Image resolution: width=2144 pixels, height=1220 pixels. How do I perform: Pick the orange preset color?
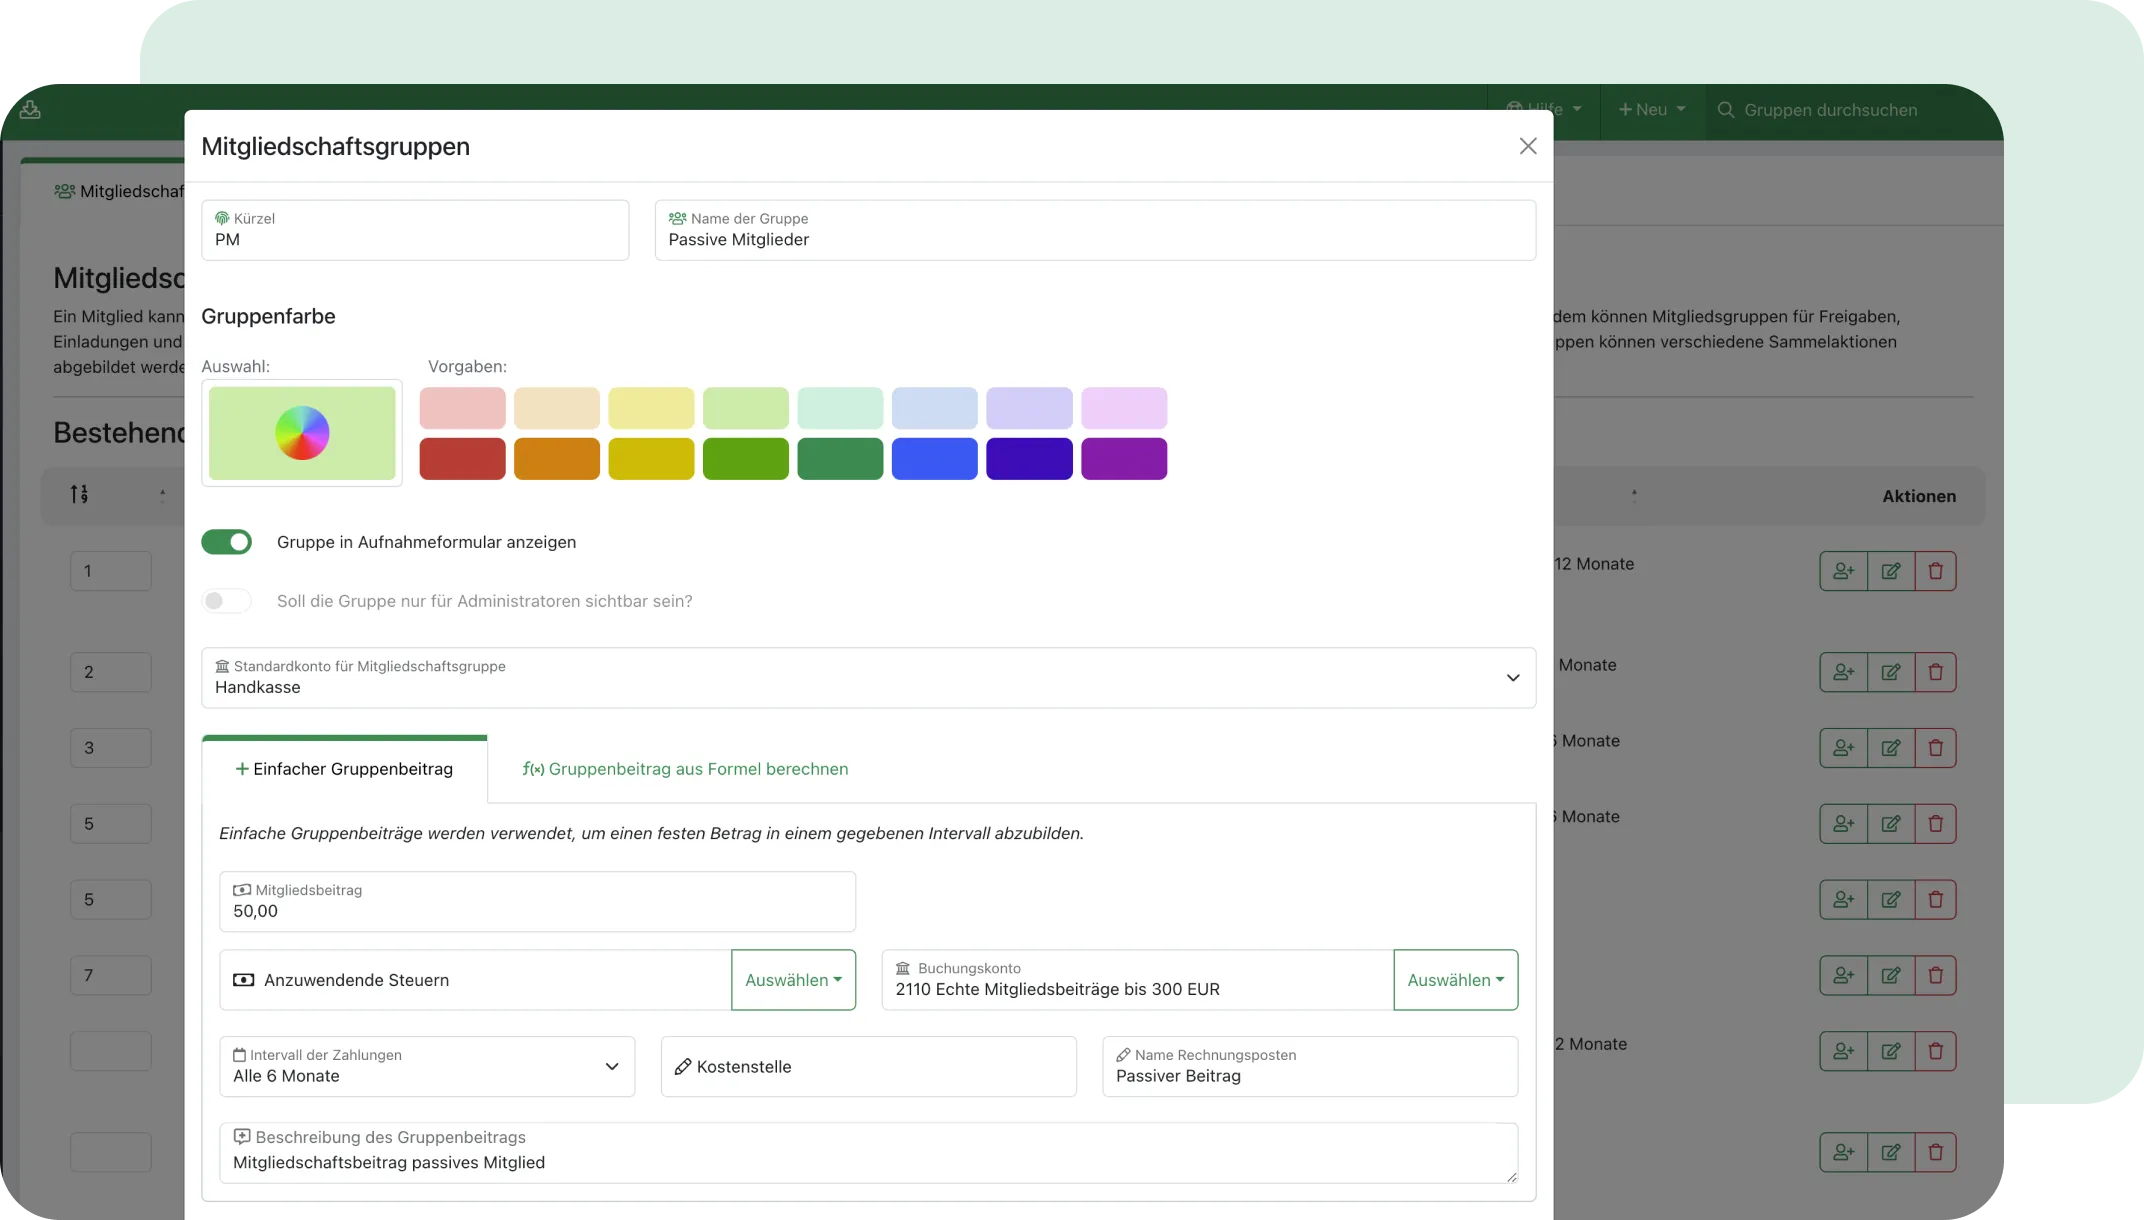[x=557, y=459]
